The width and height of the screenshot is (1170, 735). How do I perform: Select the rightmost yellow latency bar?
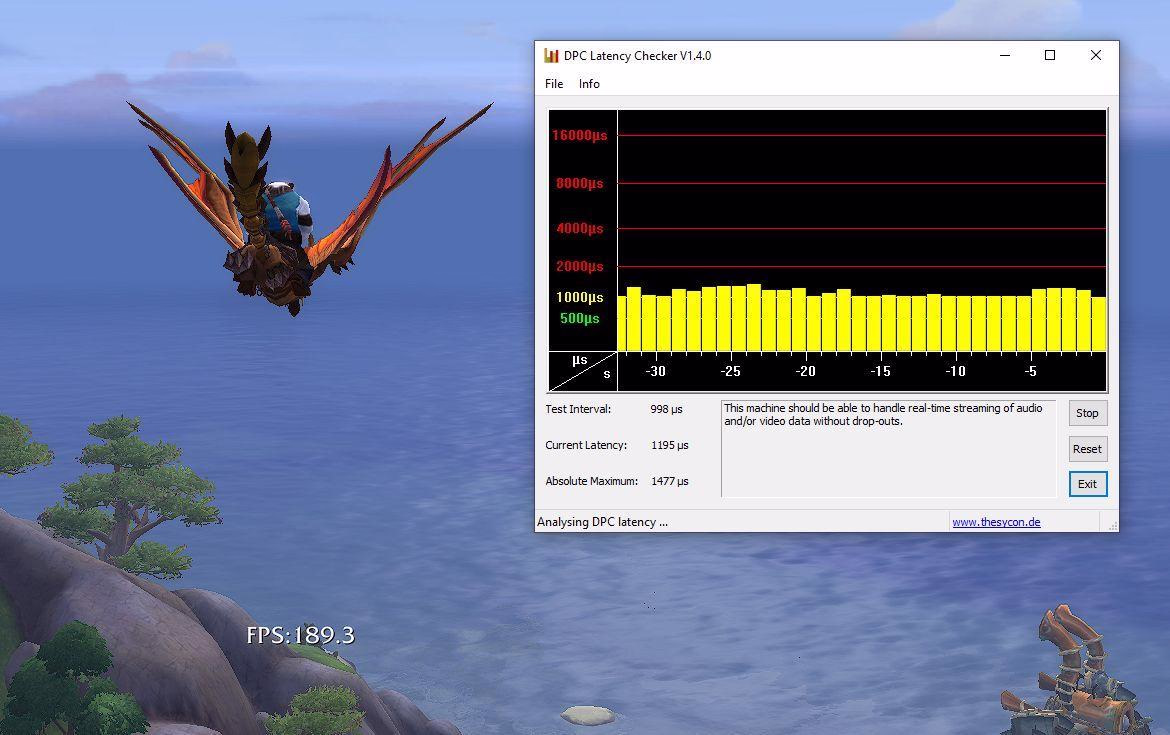coord(1098,324)
